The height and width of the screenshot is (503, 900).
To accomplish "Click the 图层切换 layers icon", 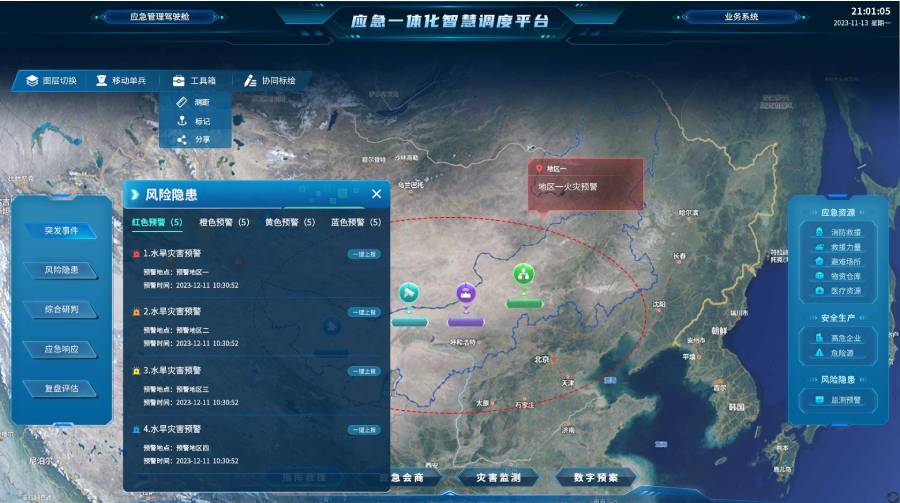I will [x=32, y=81].
